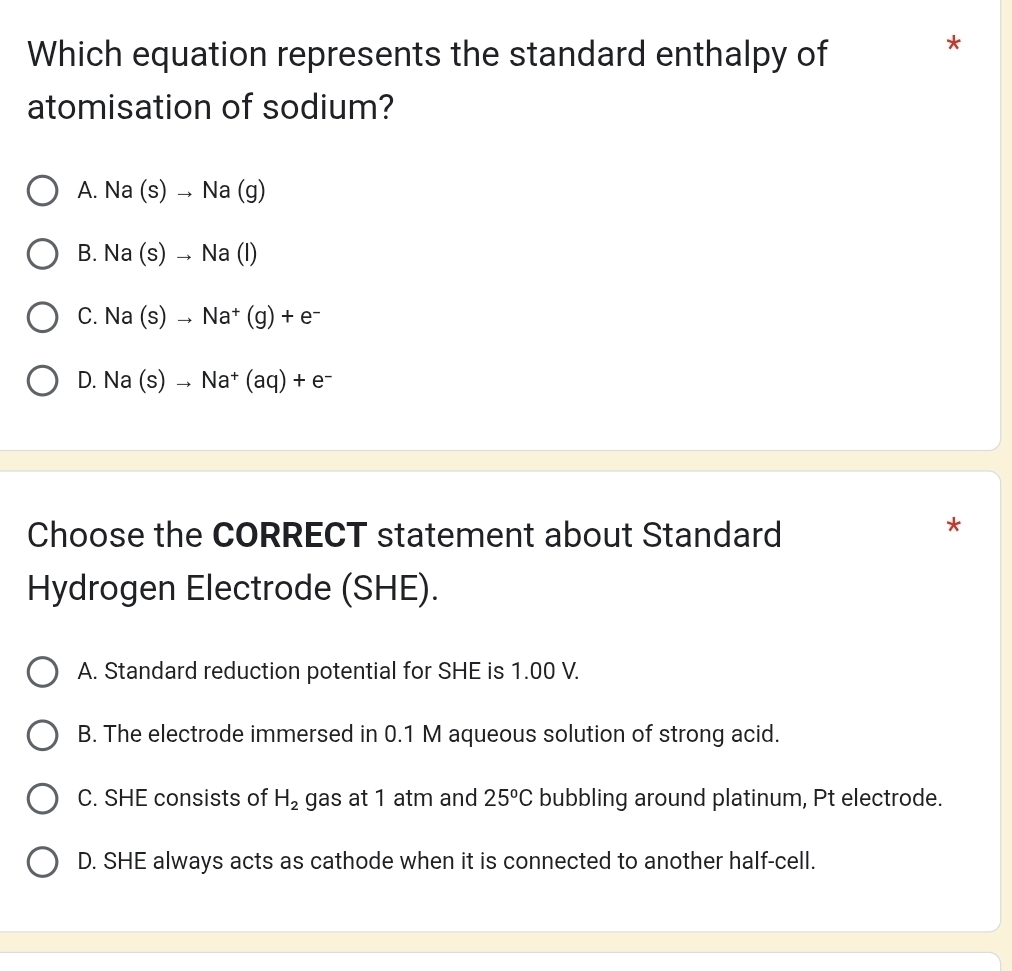Select radio button for SHE always cathode

41,861
